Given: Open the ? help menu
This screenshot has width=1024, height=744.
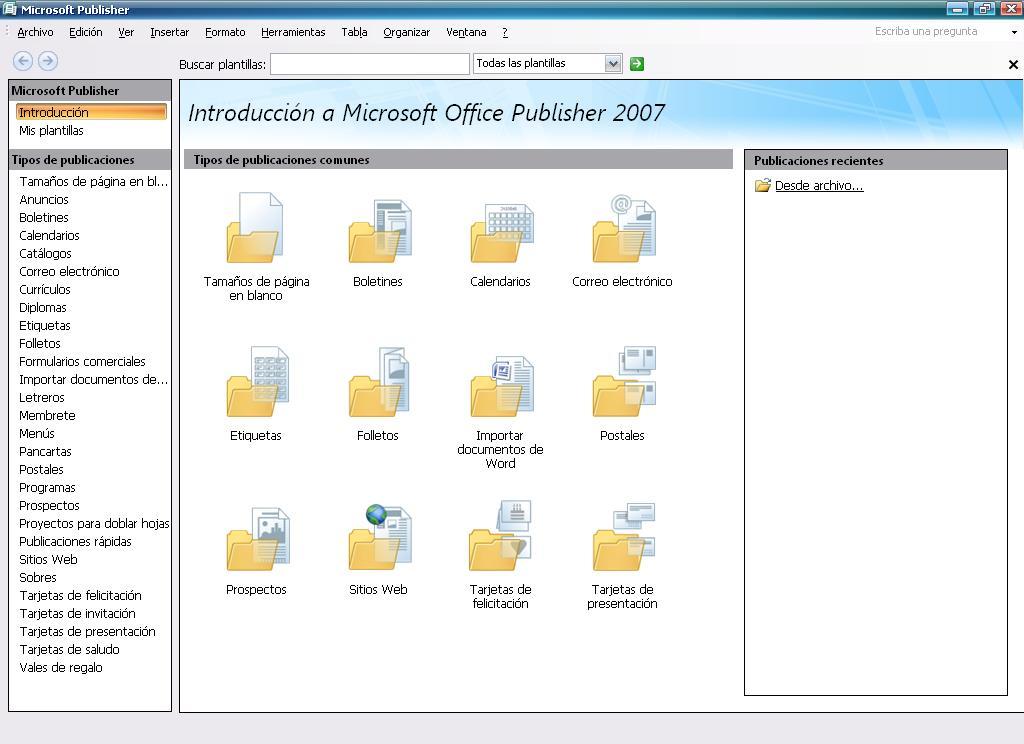Looking at the screenshot, I should pyautogui.click(x=505, y=32).
